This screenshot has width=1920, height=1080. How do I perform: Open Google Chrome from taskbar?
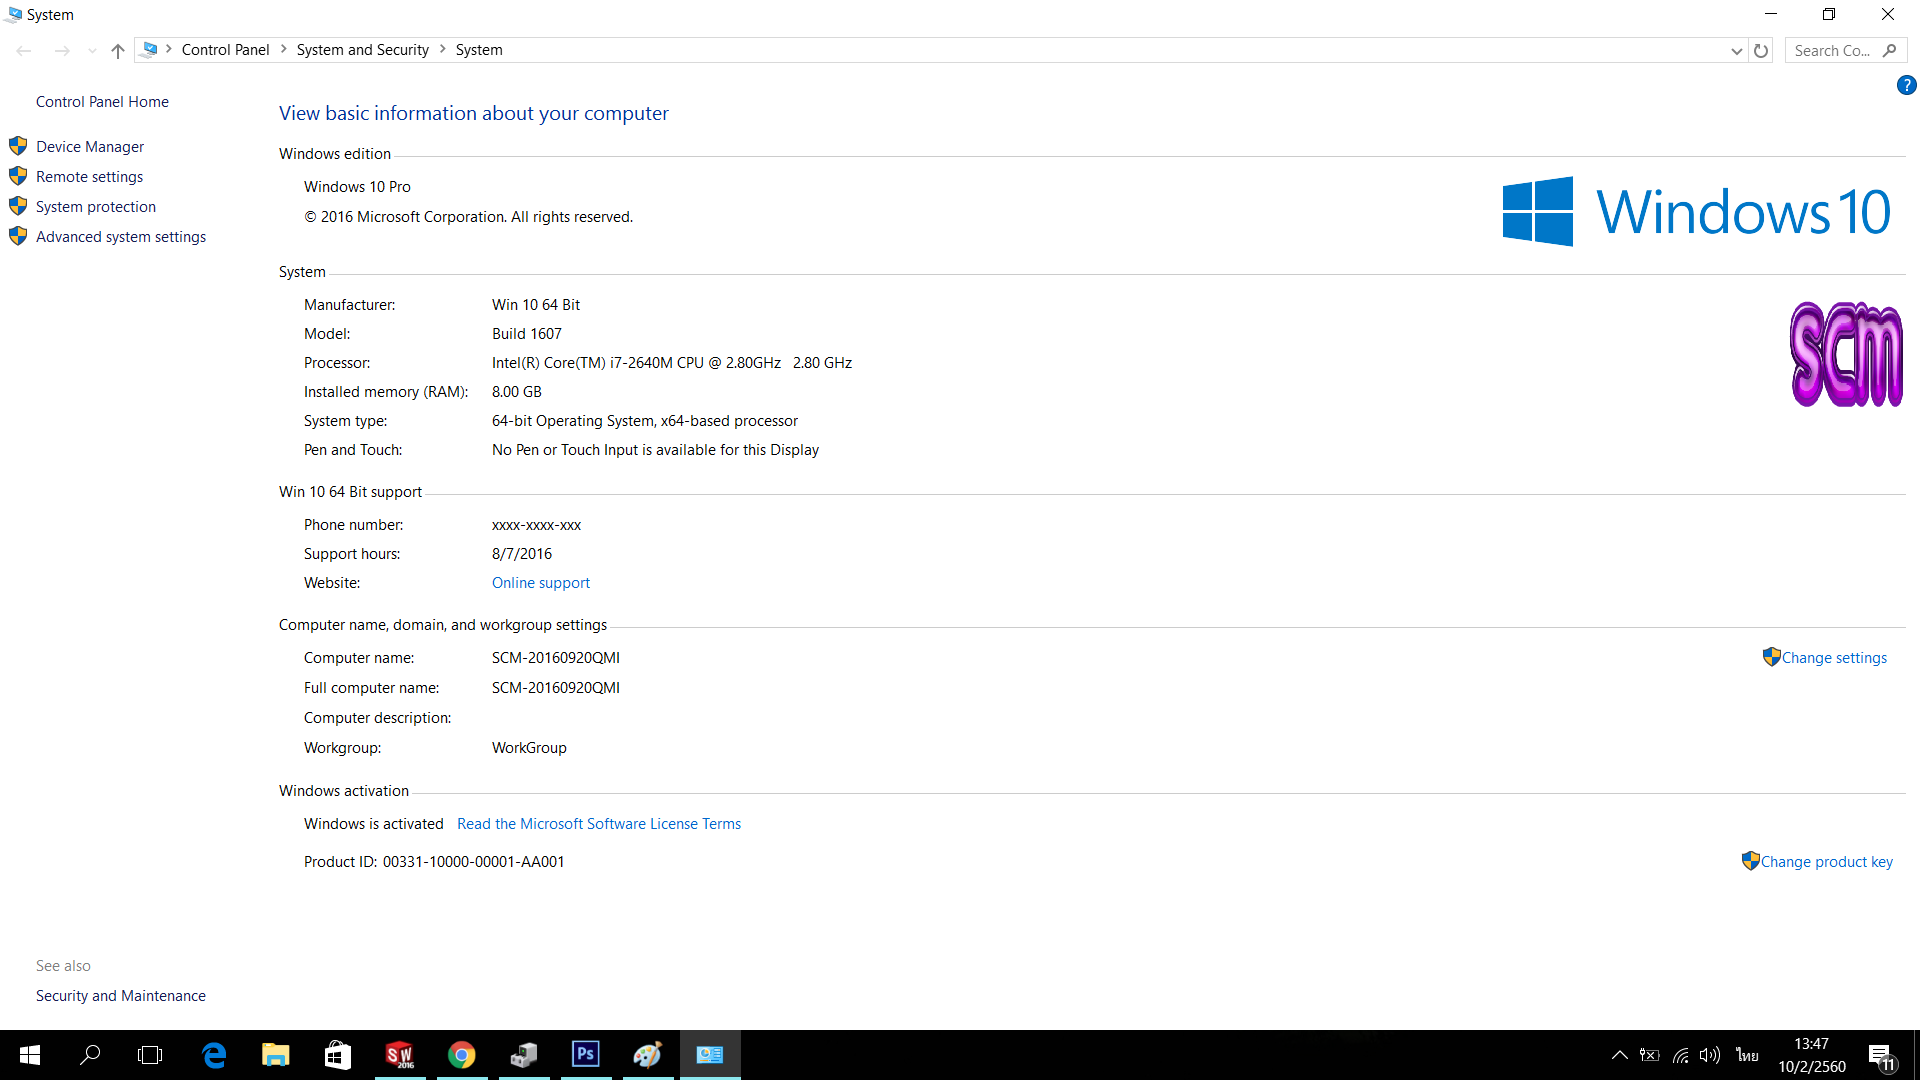coord(462,1055)
